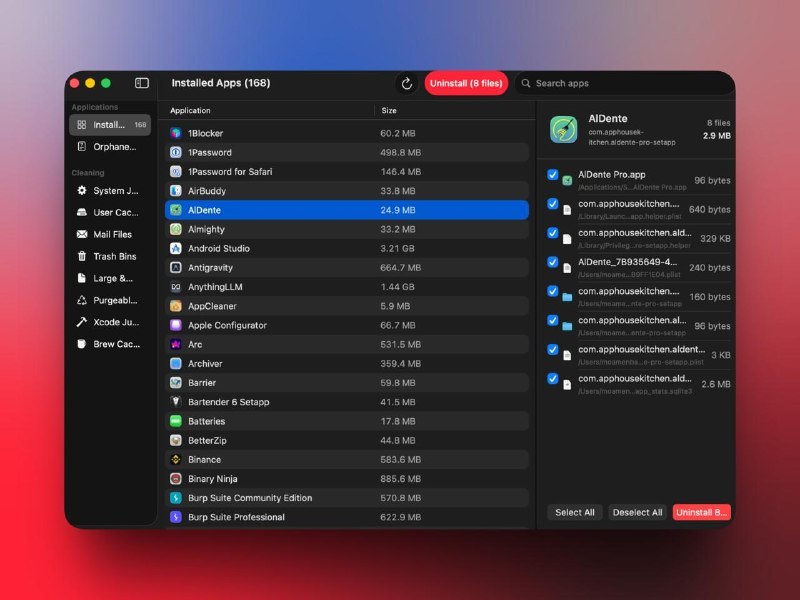This screenshot has height=600, width=800.
Task: Click the Select All button
Action: click(x=574, y=512)
